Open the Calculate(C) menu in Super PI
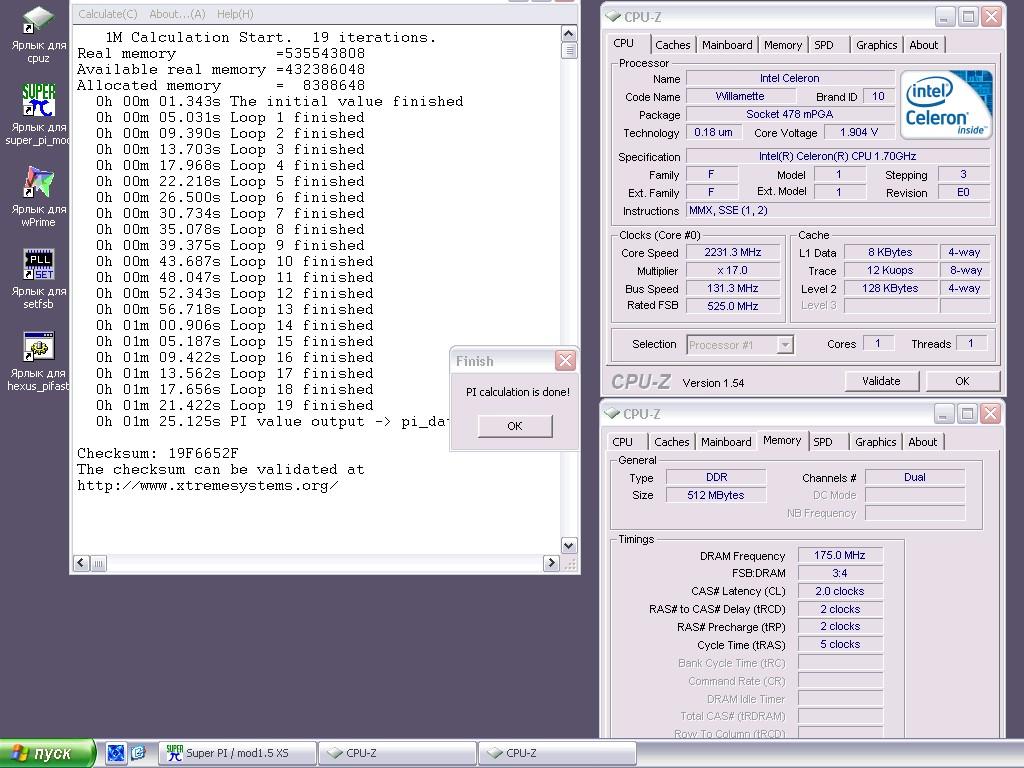The image size is (1024, 768). pos(108,14)
